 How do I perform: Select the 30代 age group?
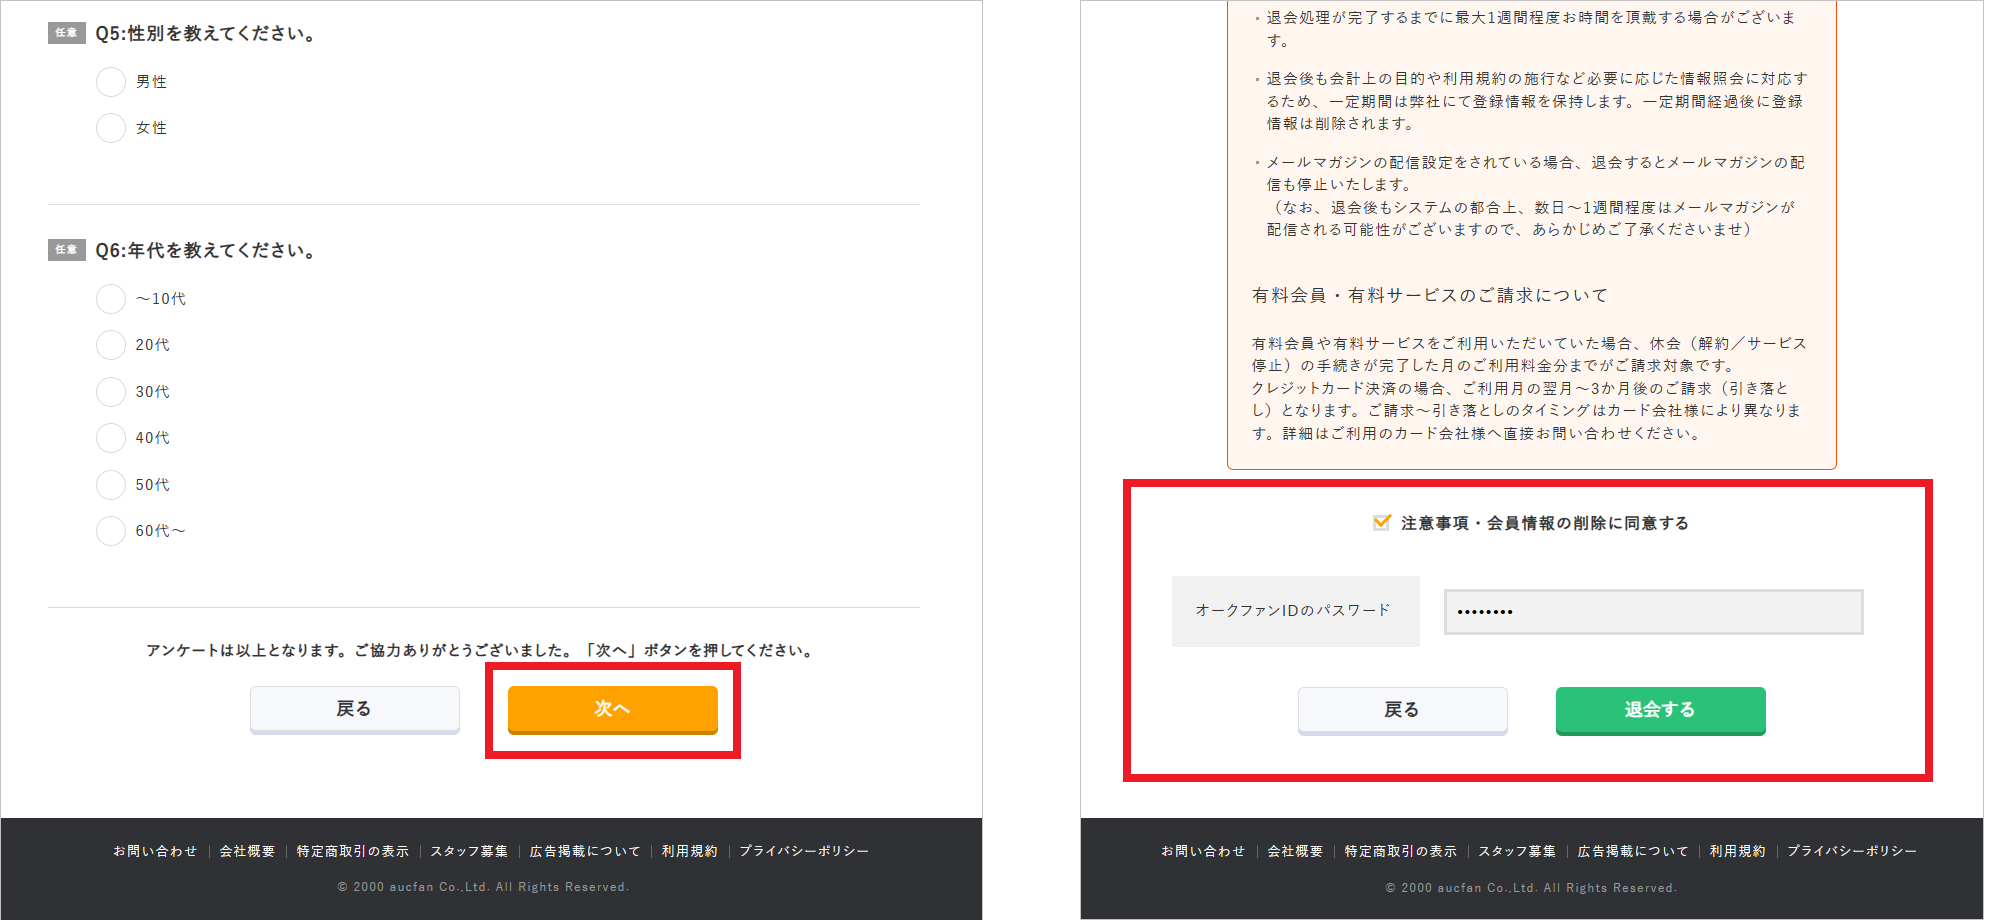click(110, 391)
